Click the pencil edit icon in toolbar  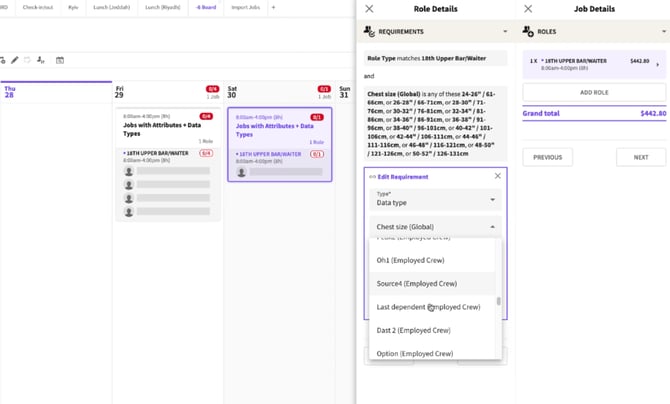click(15, 60)
